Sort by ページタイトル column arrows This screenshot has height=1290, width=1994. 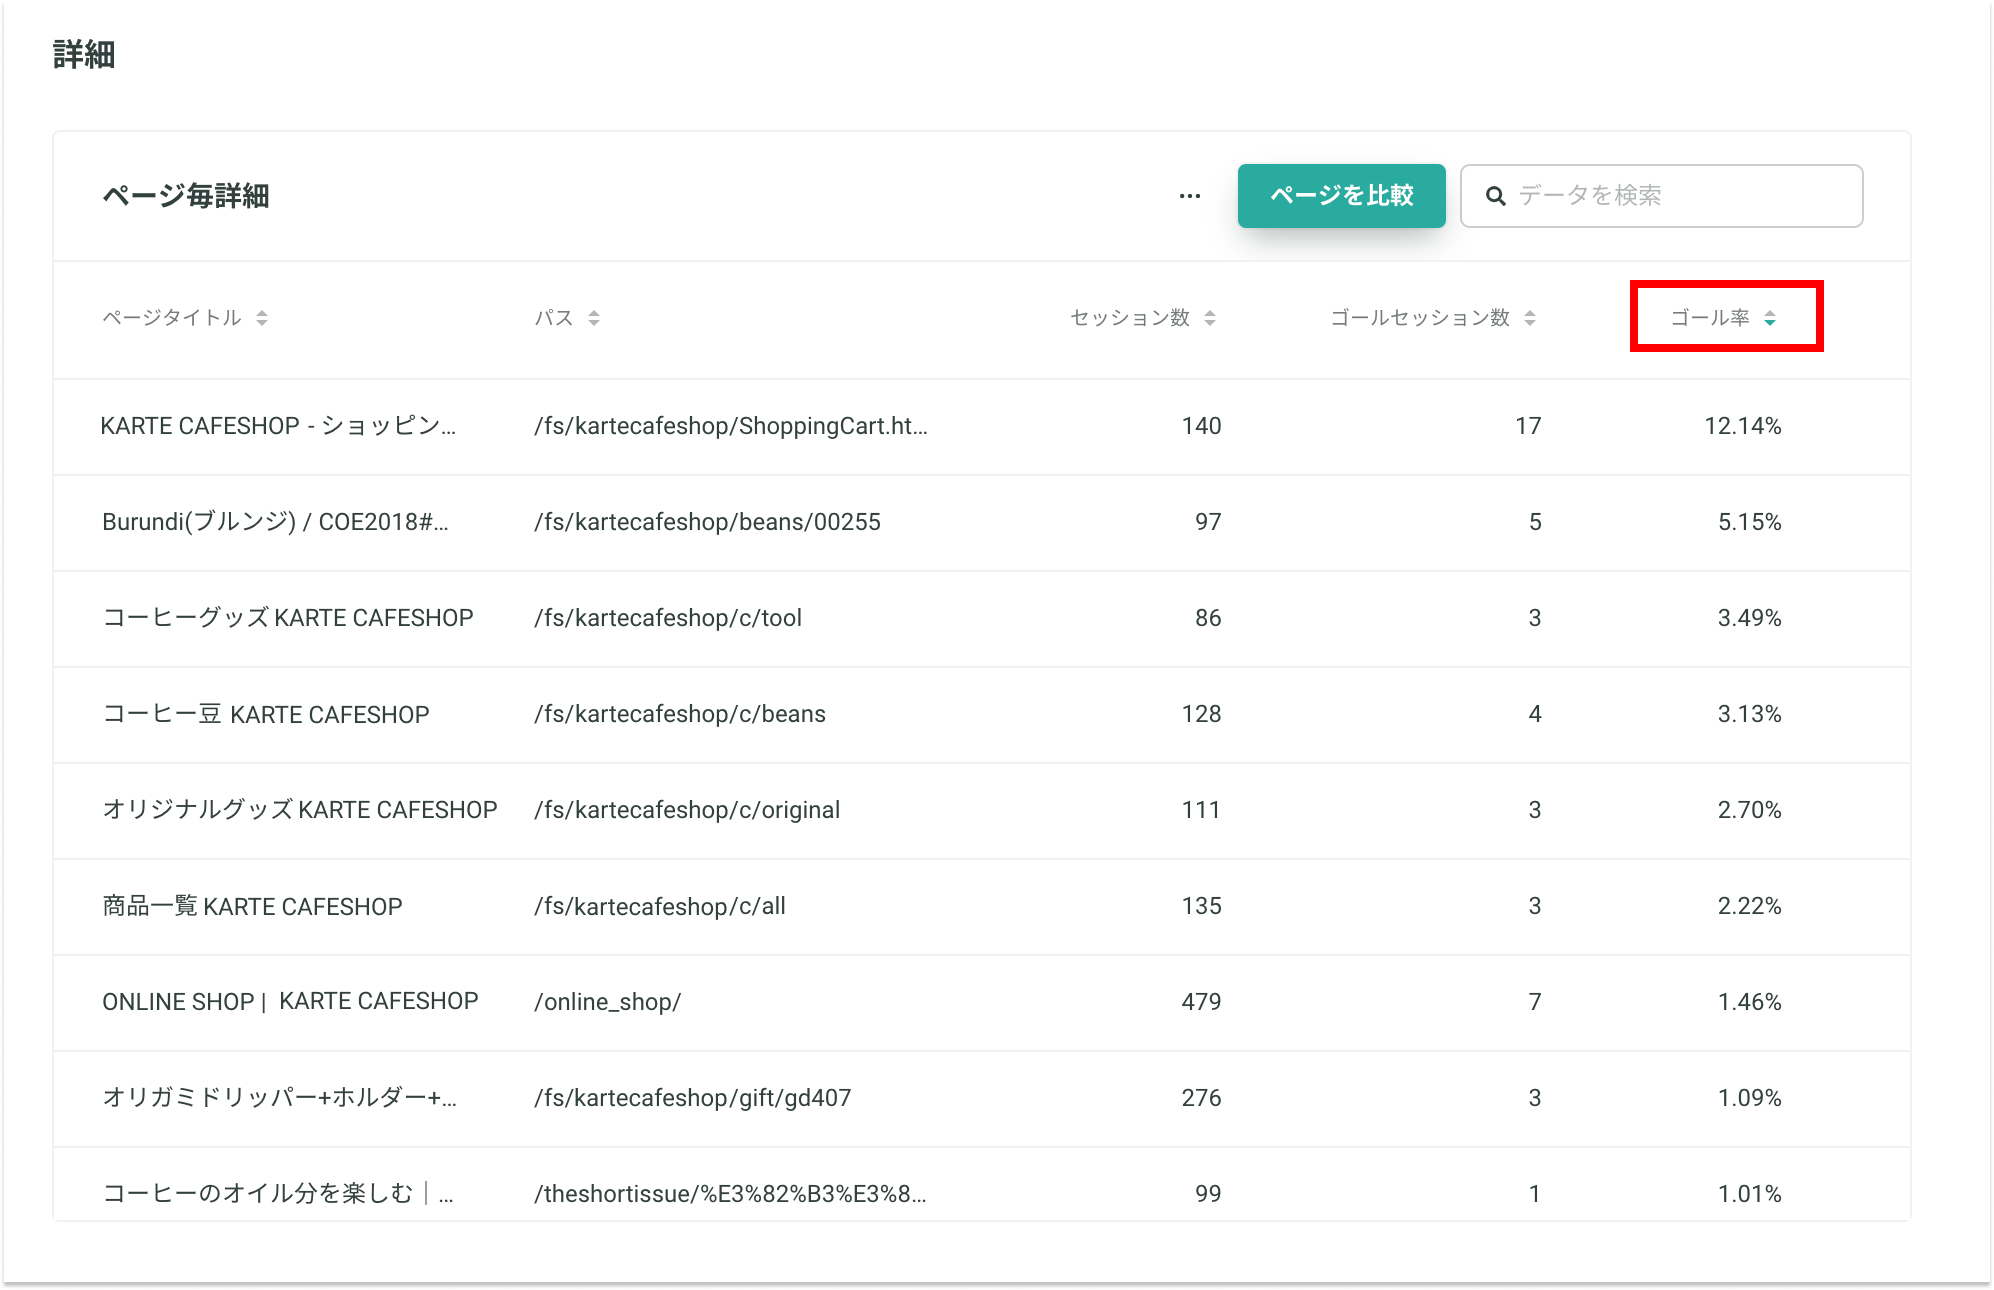coord(262,318)
